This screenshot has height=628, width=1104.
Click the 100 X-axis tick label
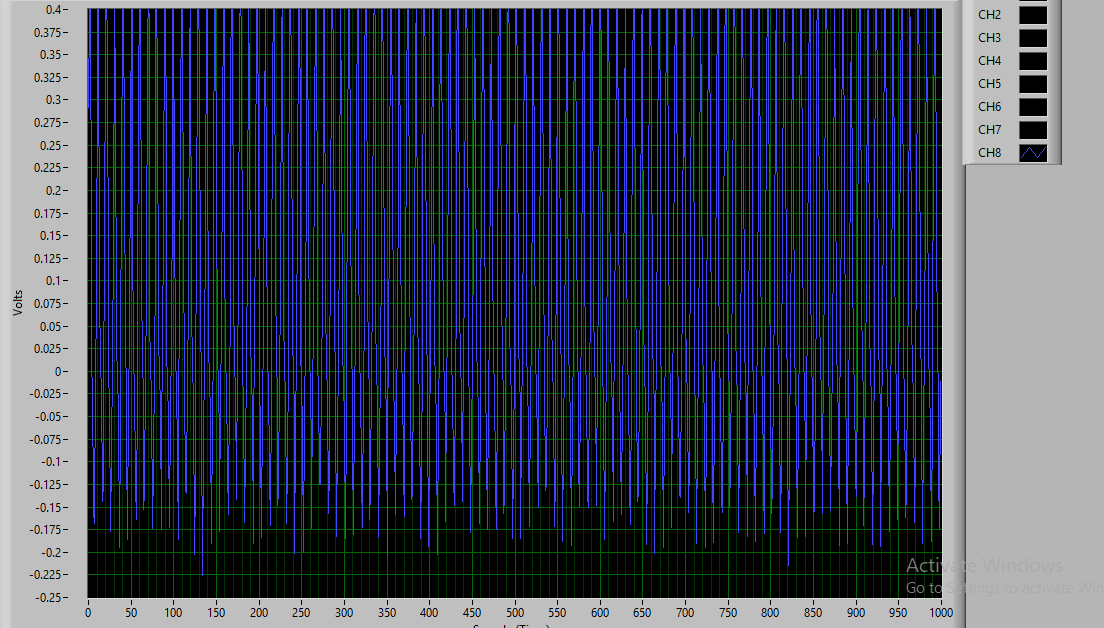pos(173,613)
